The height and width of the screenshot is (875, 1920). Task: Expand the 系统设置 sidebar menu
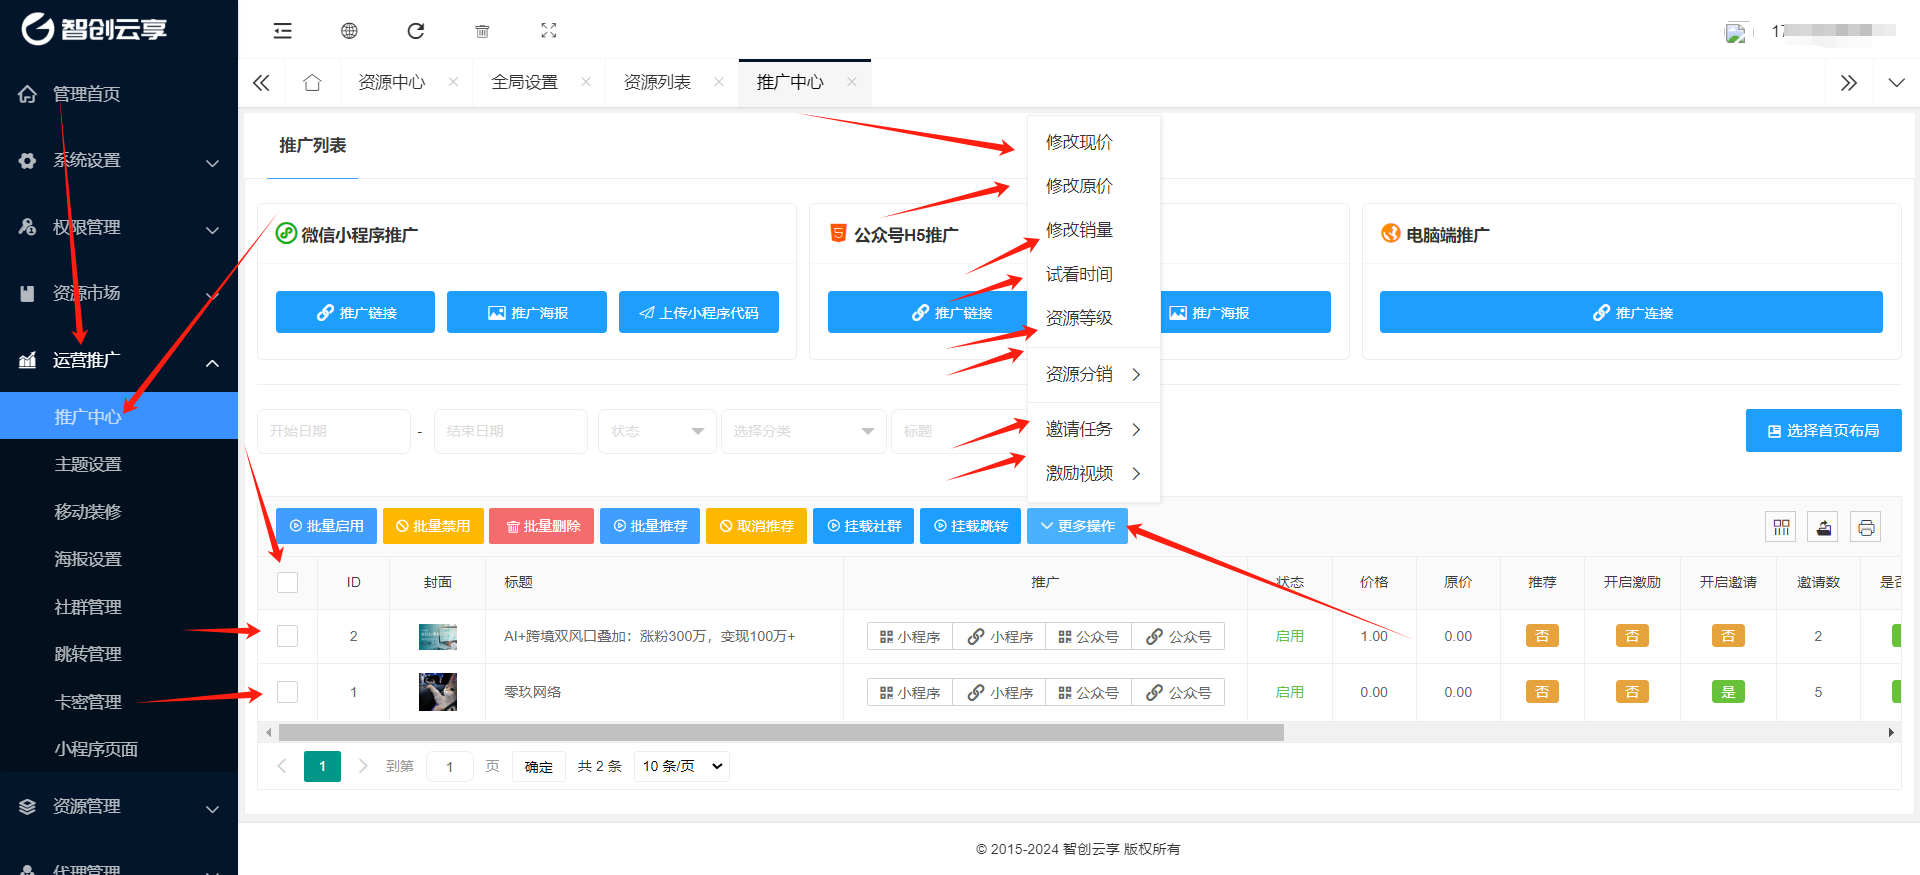119,161
